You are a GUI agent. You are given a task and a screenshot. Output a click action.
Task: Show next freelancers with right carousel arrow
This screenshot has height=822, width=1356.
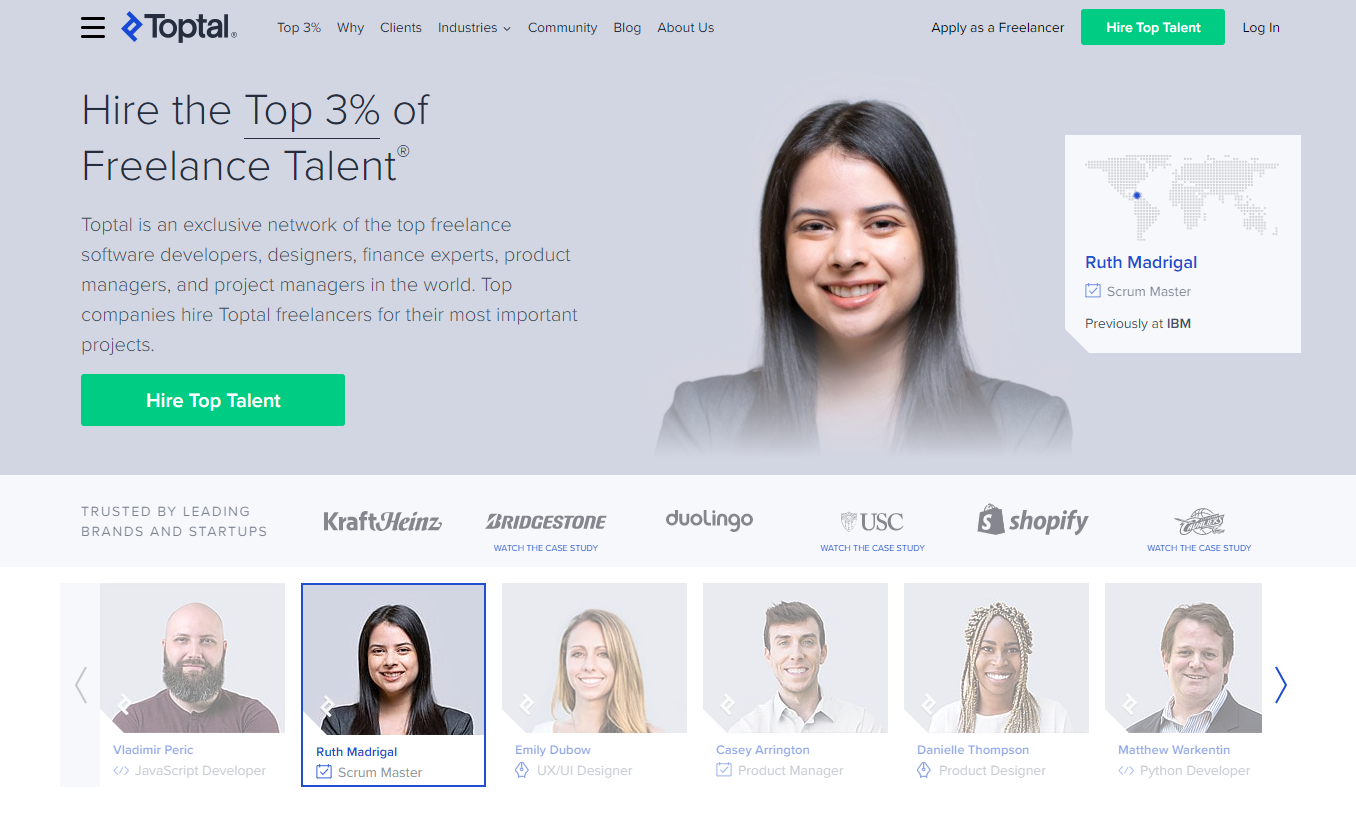1281,685
